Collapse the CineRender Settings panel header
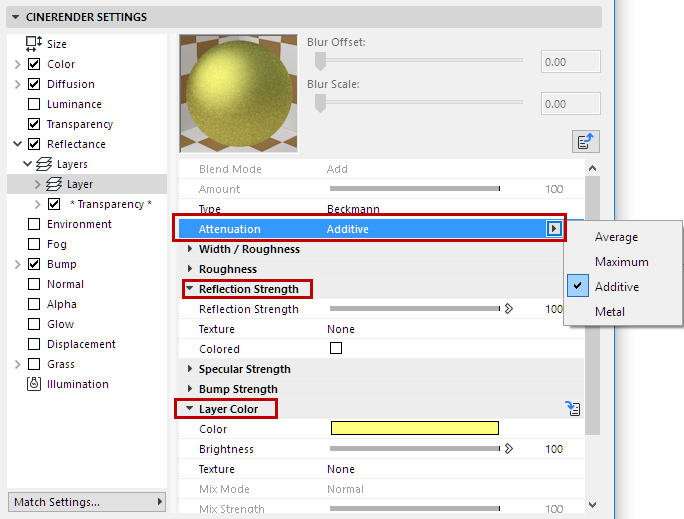The height and width of the screenshot is (519, 684). (16, 17)
